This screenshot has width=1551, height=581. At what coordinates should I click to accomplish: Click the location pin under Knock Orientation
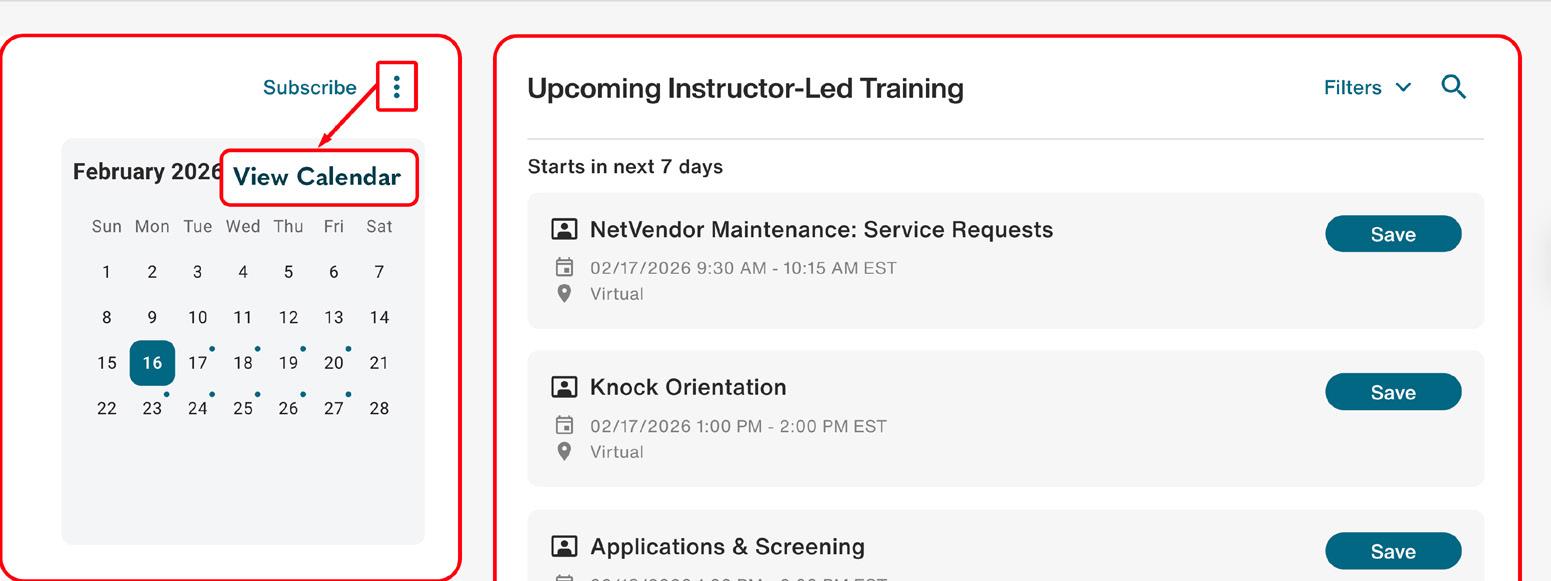coord(564,452)
